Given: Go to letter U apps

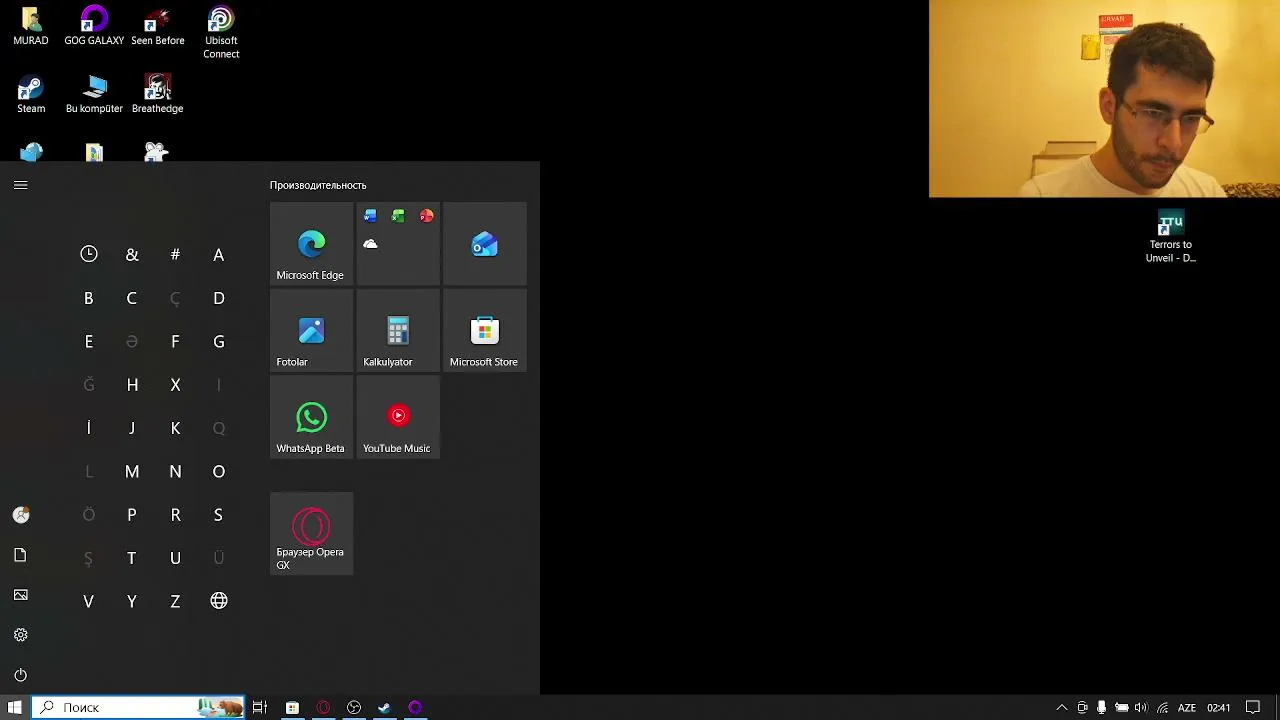Looking at the screenshot, I should point(175,558).
